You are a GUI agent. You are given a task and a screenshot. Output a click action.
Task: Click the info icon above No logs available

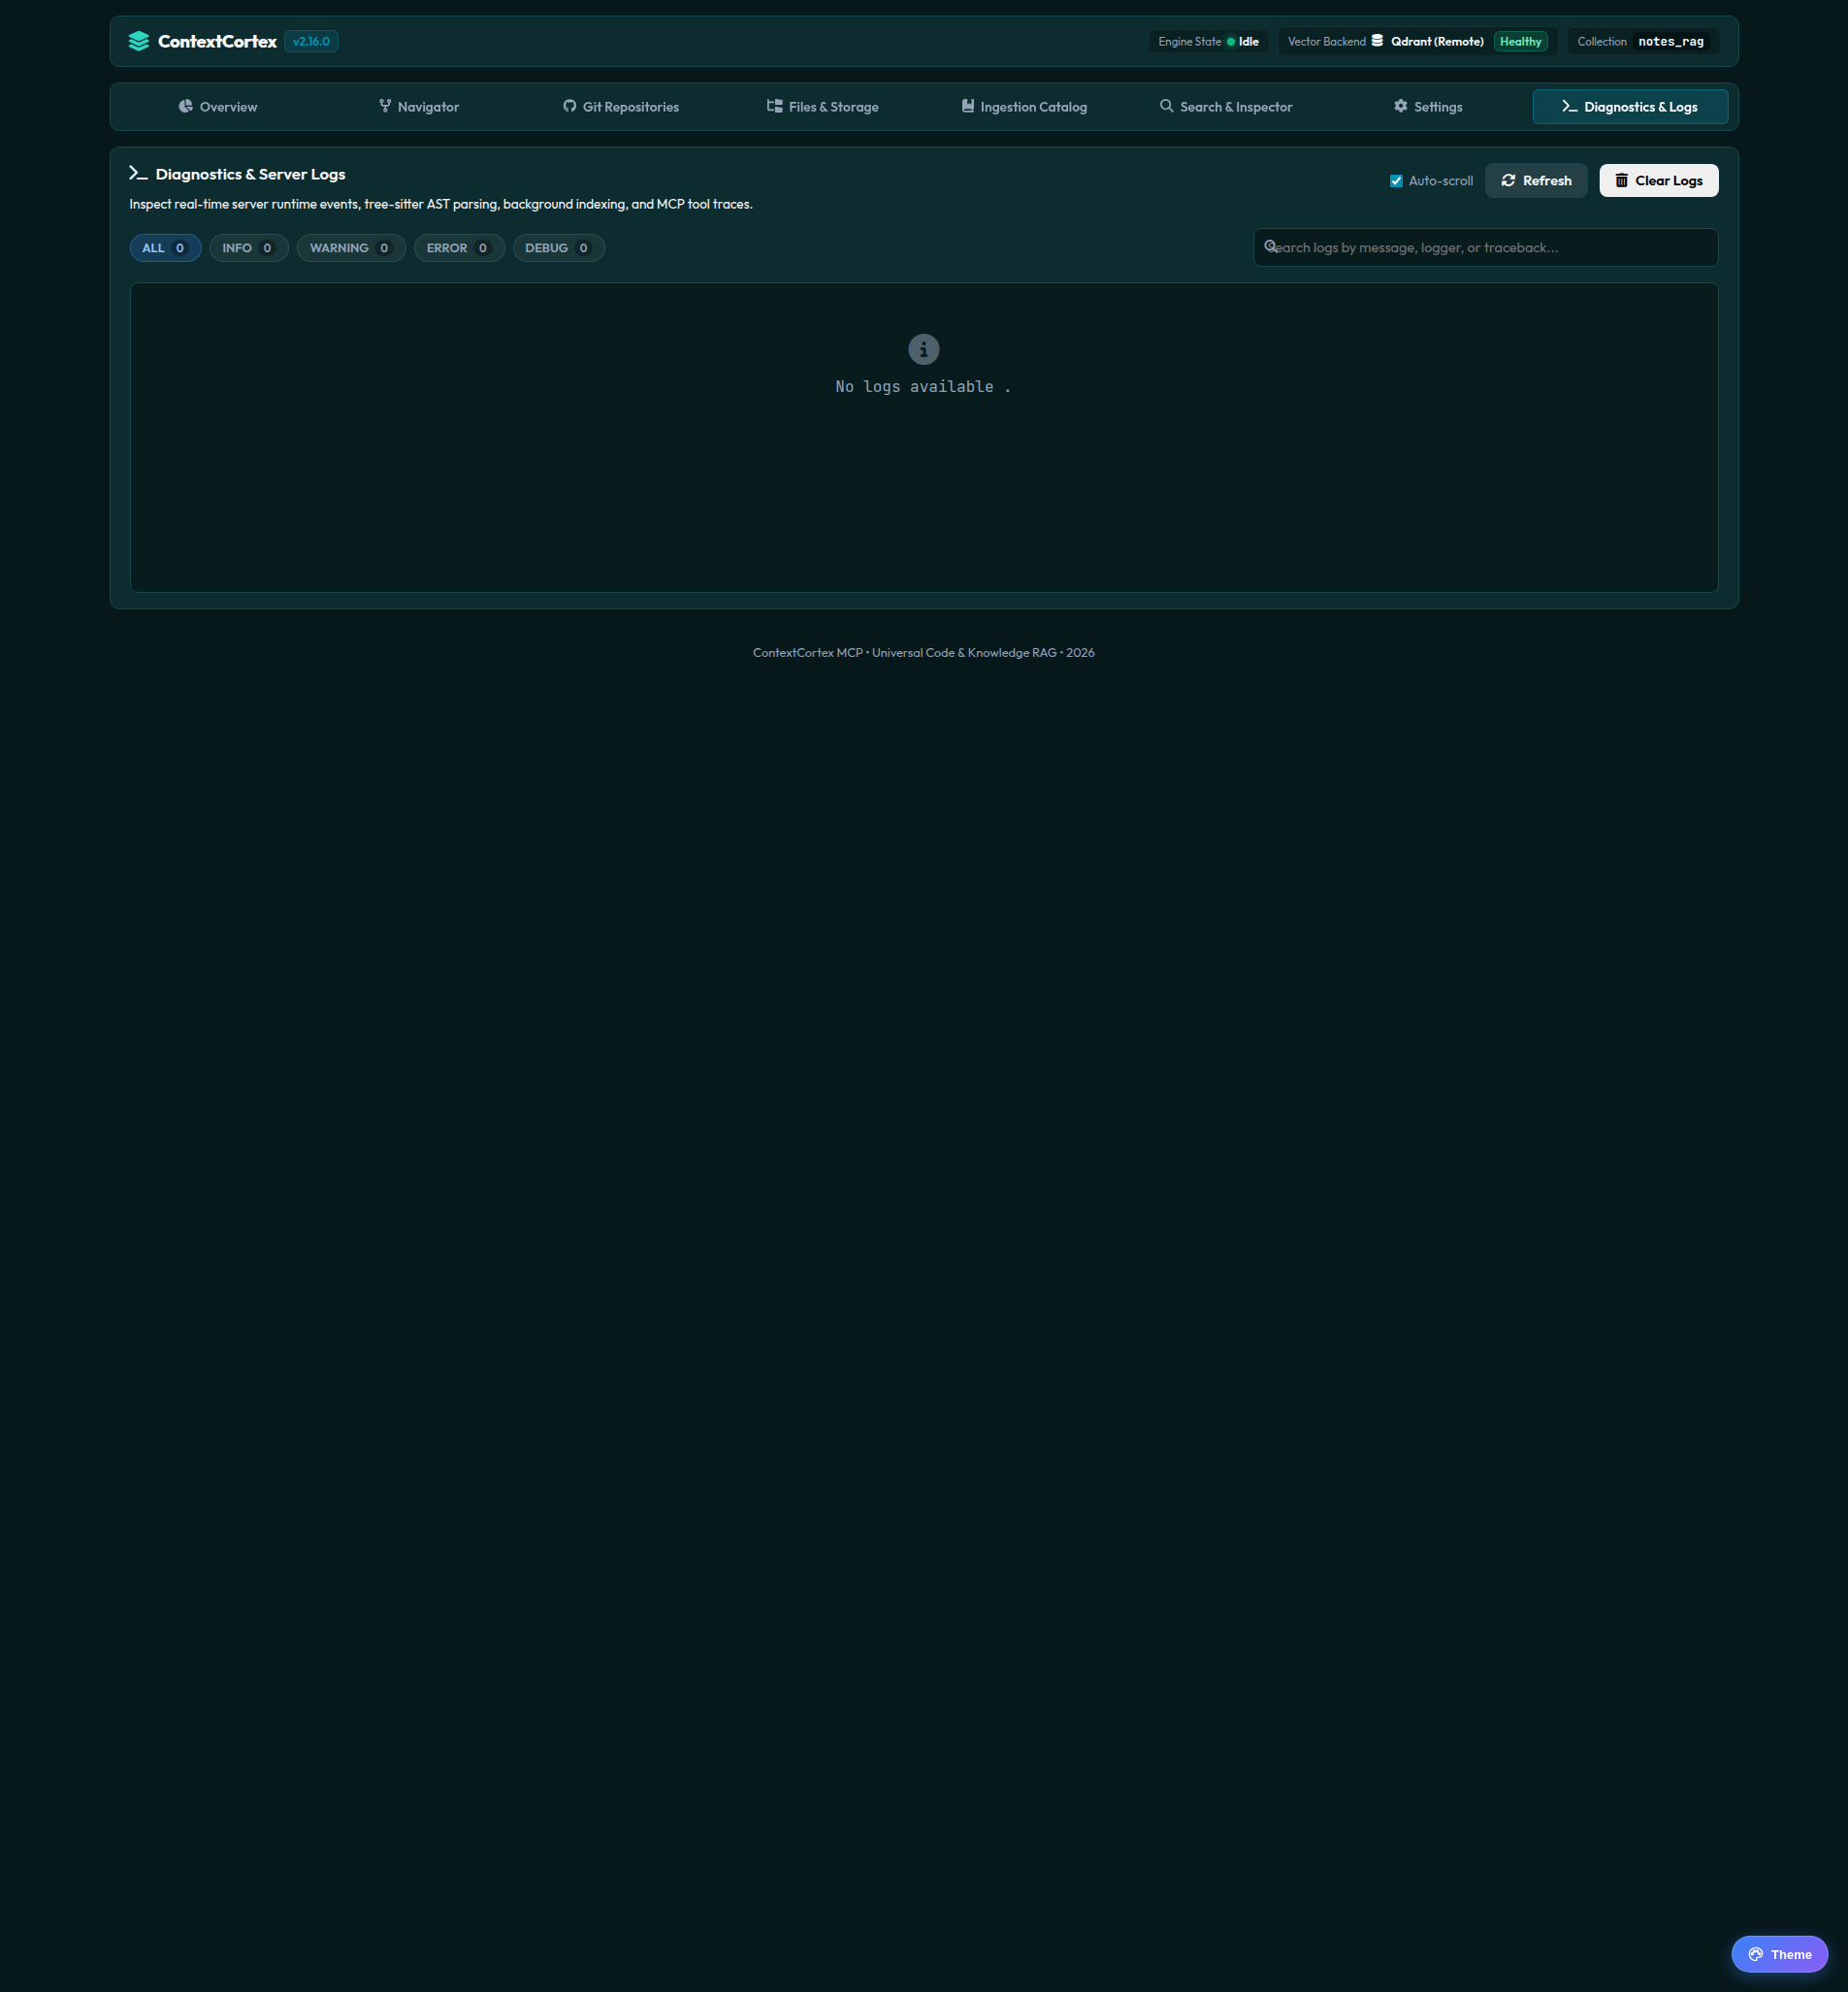[924, 349]
